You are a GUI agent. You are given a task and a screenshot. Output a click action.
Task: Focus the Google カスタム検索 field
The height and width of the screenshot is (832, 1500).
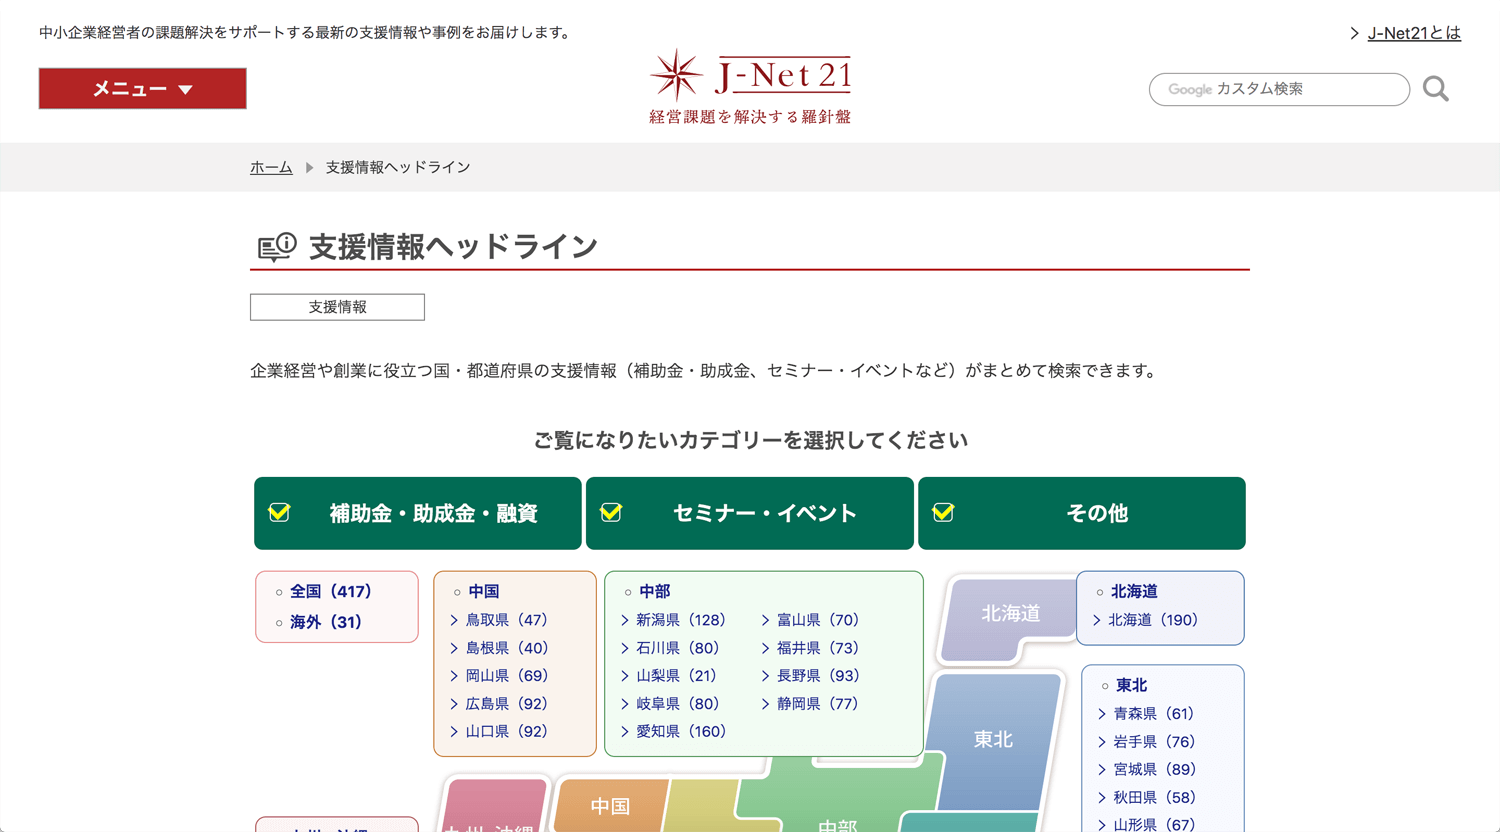coord(1279,89)
